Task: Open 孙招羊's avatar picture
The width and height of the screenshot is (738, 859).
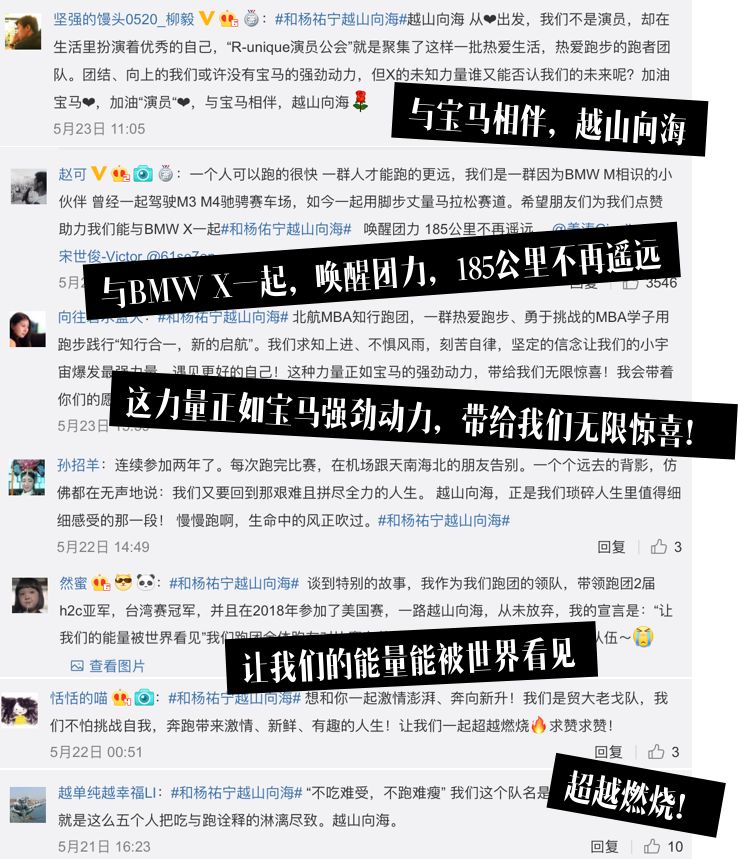Action: pos(27,478)
